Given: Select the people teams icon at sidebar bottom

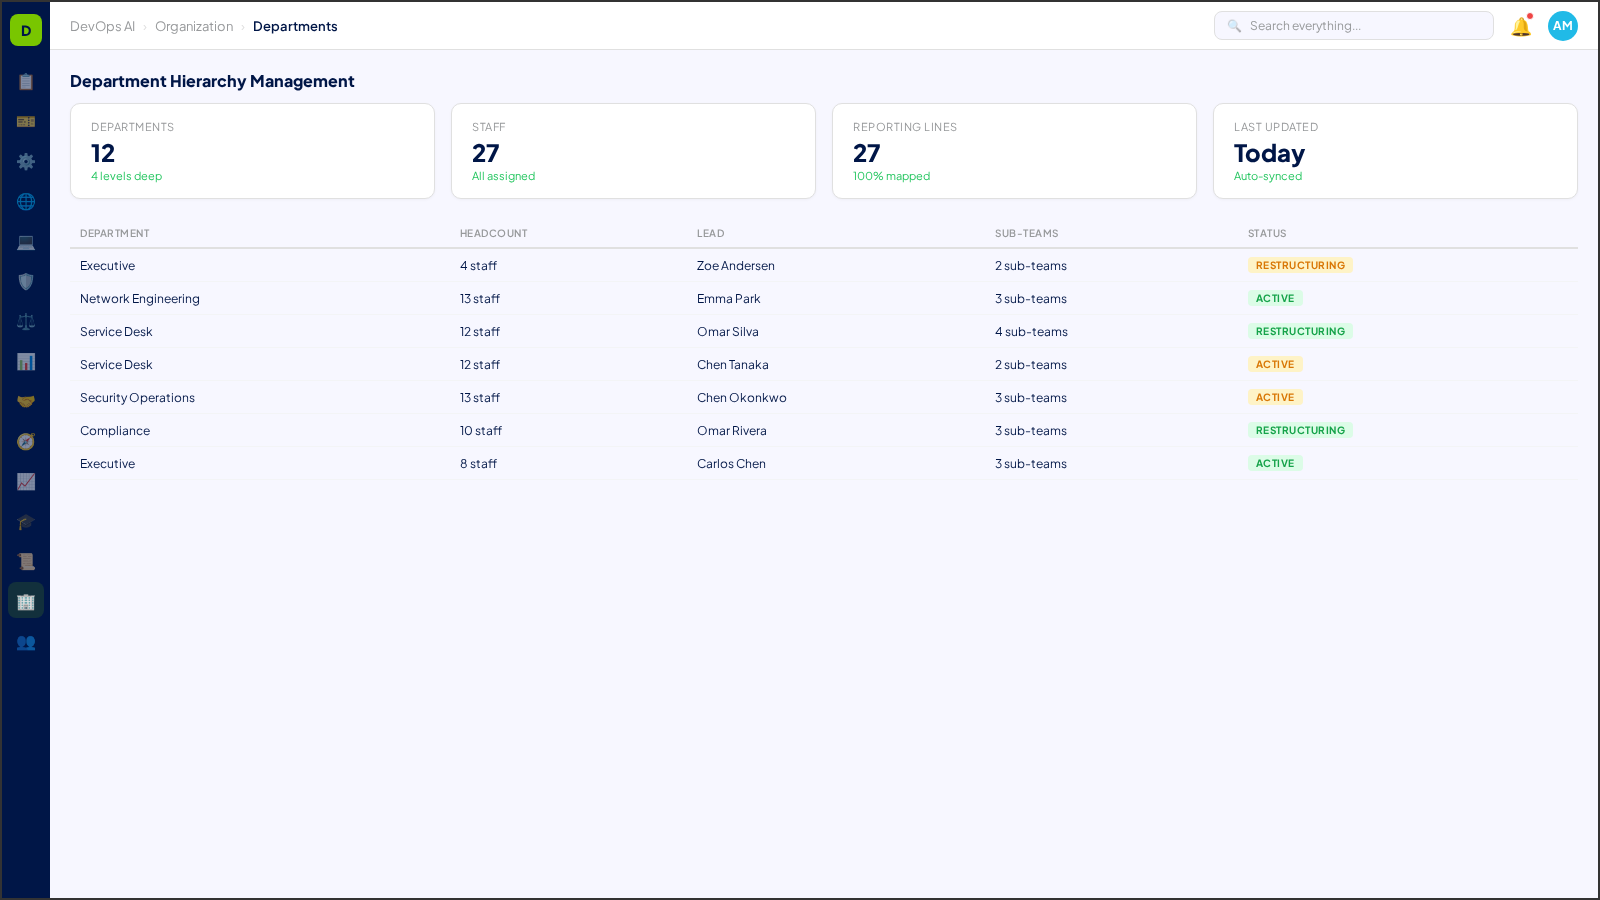Looking at the screenshot, I should coord(26,643).
